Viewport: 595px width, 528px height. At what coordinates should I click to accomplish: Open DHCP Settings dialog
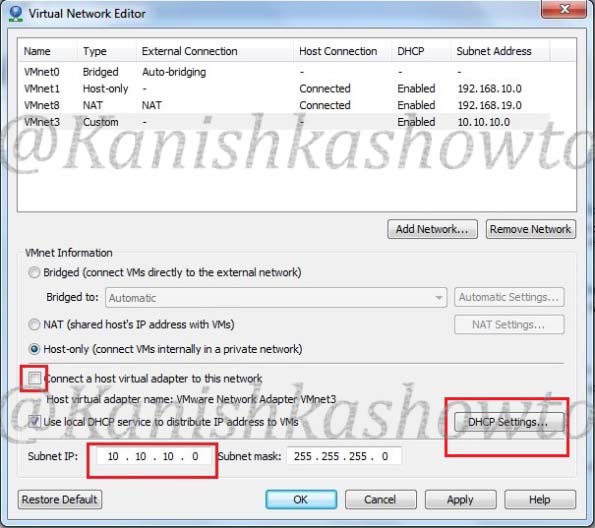click(508, 422)
